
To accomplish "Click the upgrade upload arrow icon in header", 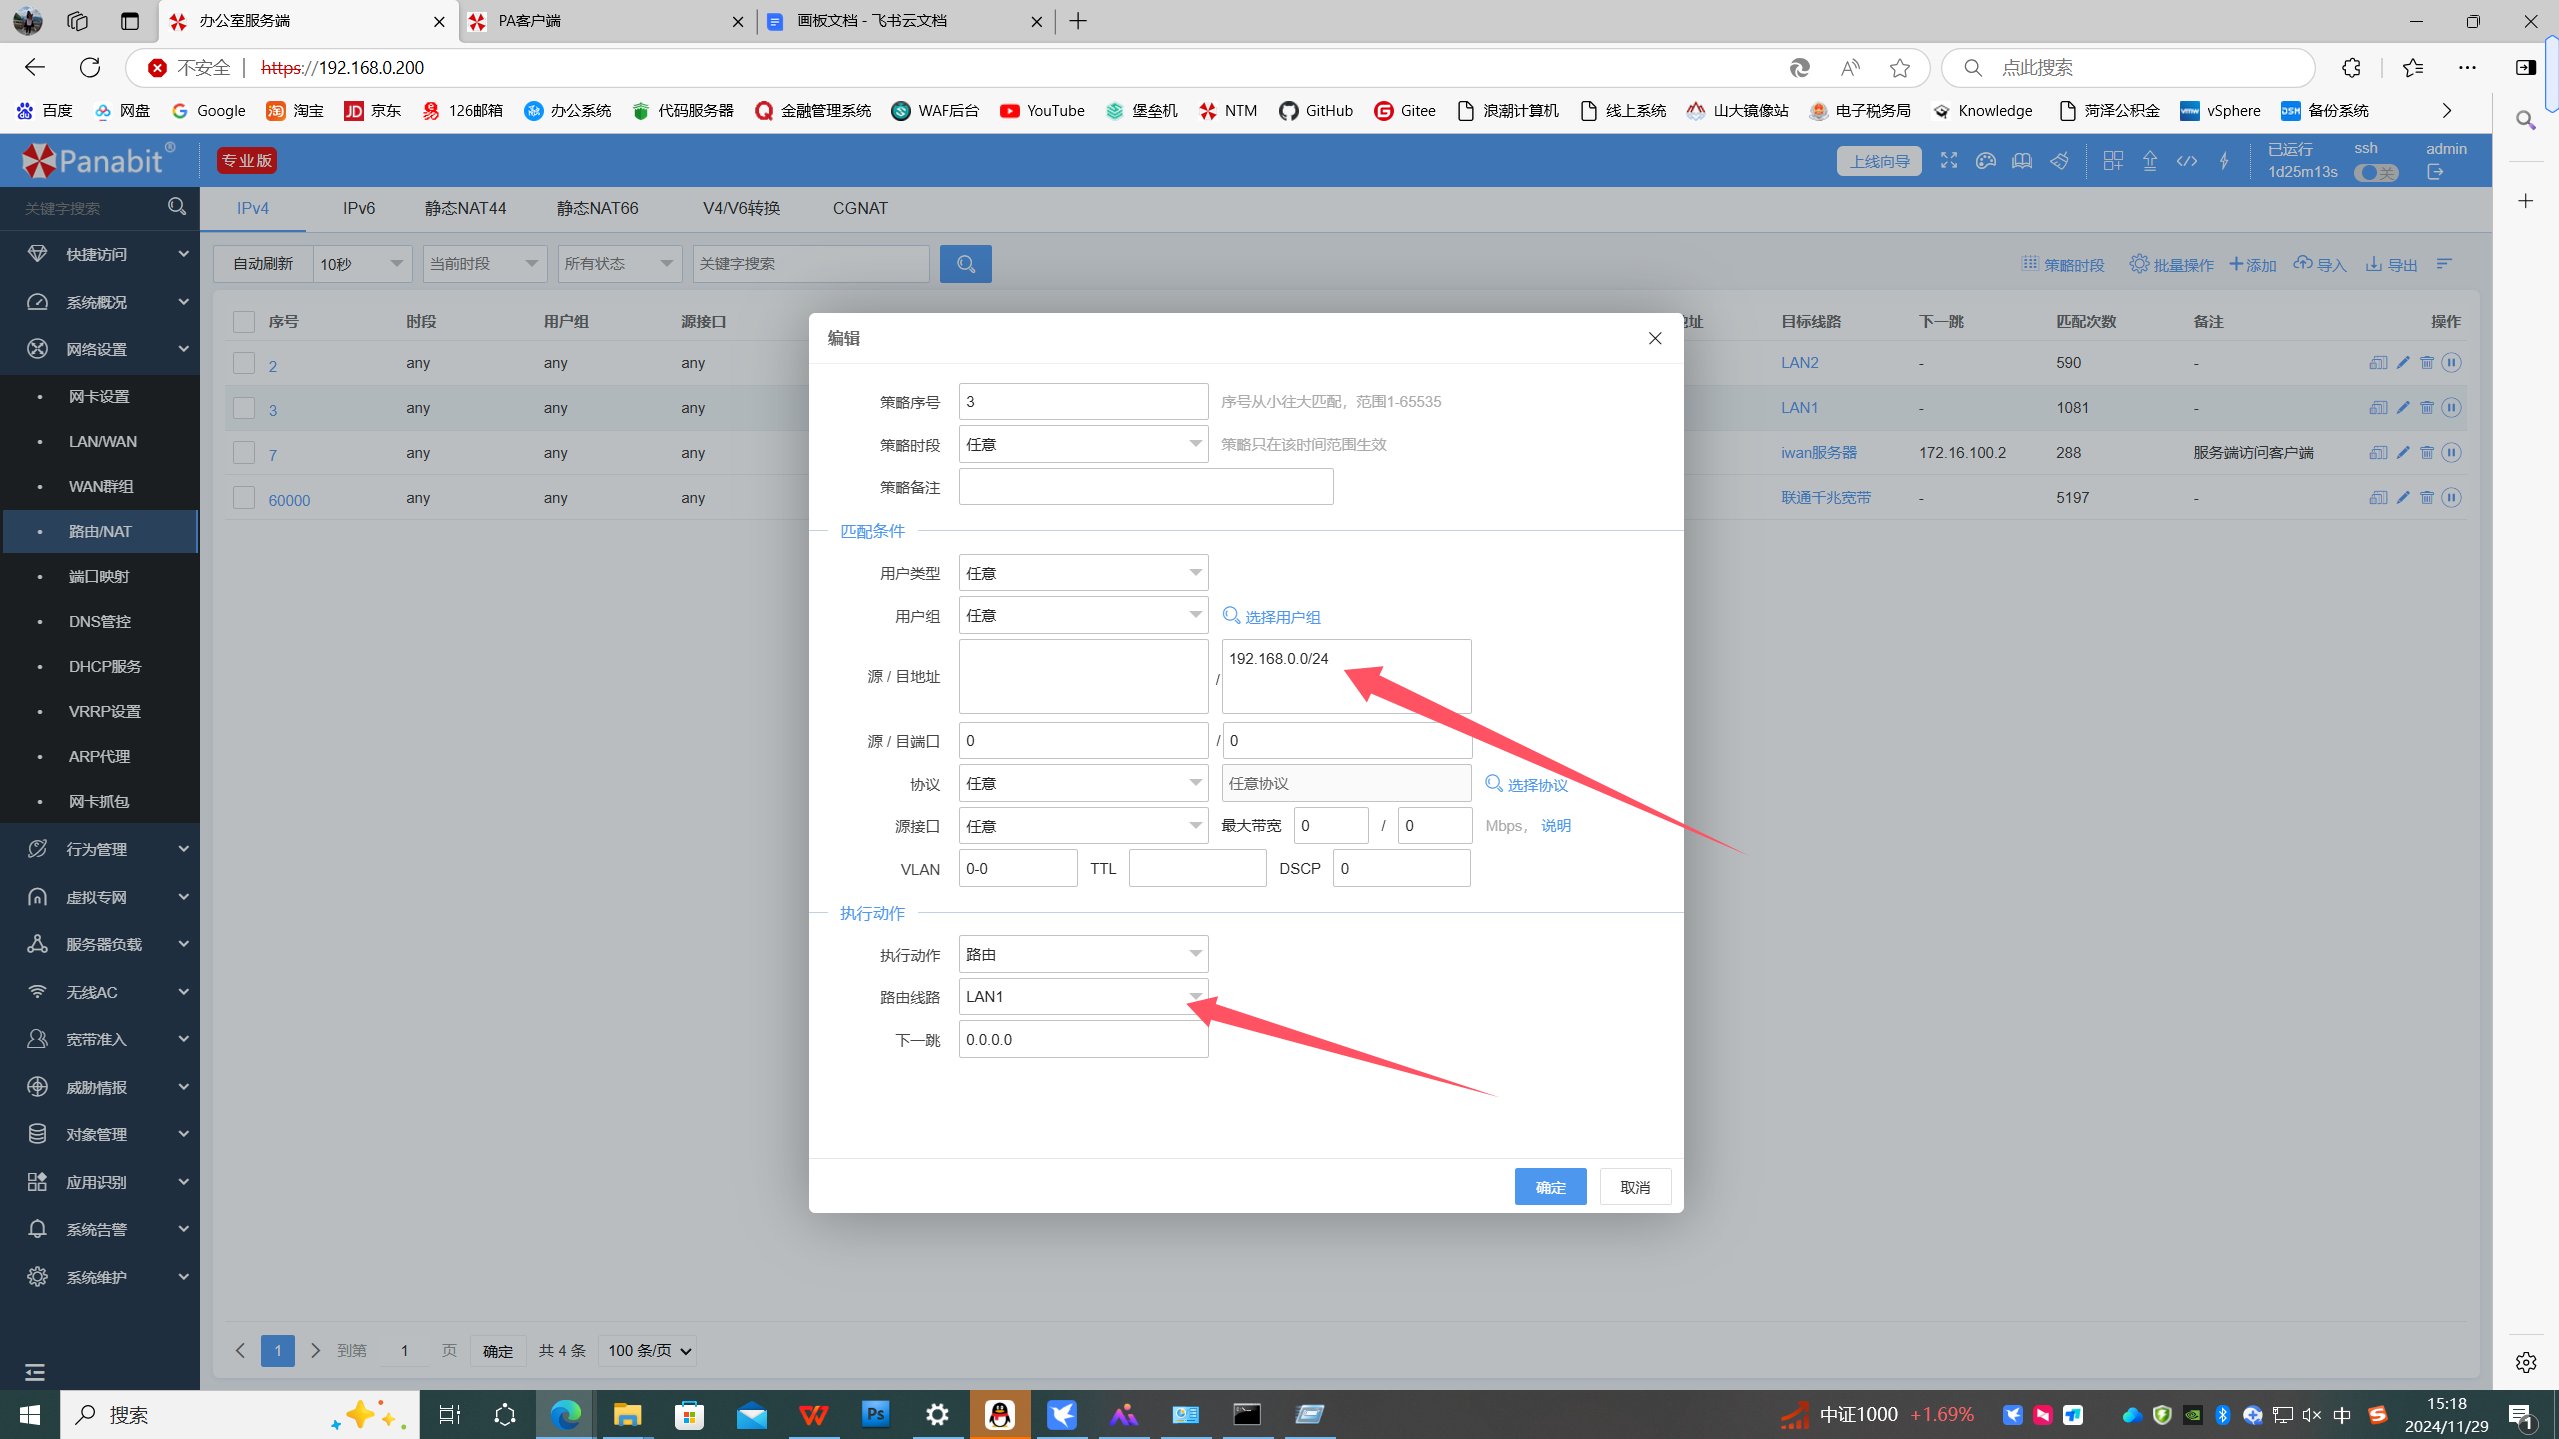I will tap(2149, 160).
